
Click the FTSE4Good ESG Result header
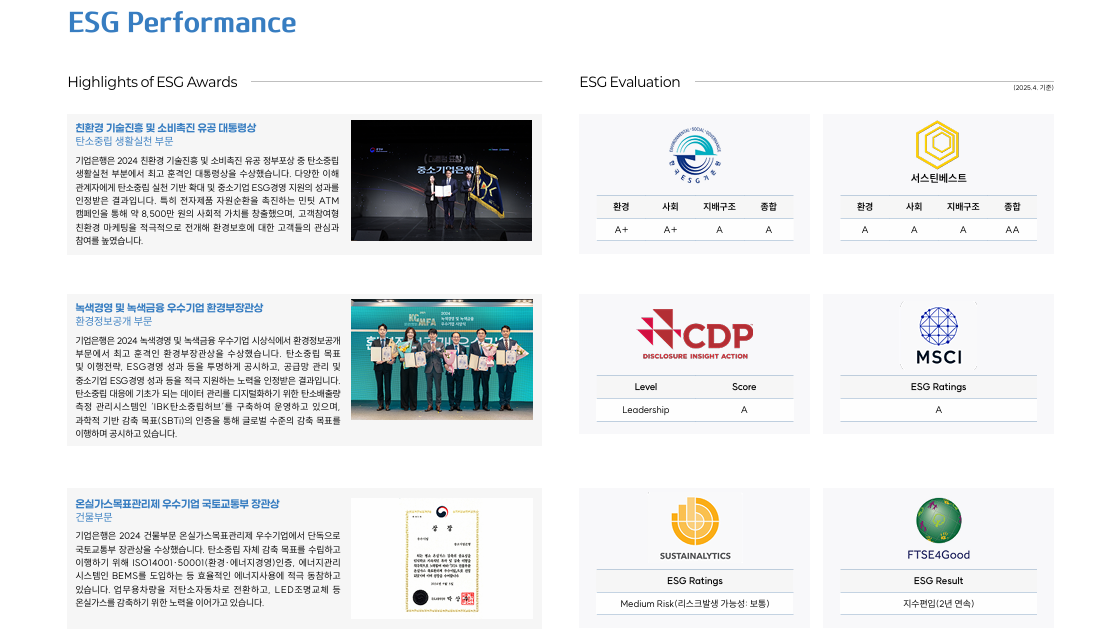(x=938, y=581)
